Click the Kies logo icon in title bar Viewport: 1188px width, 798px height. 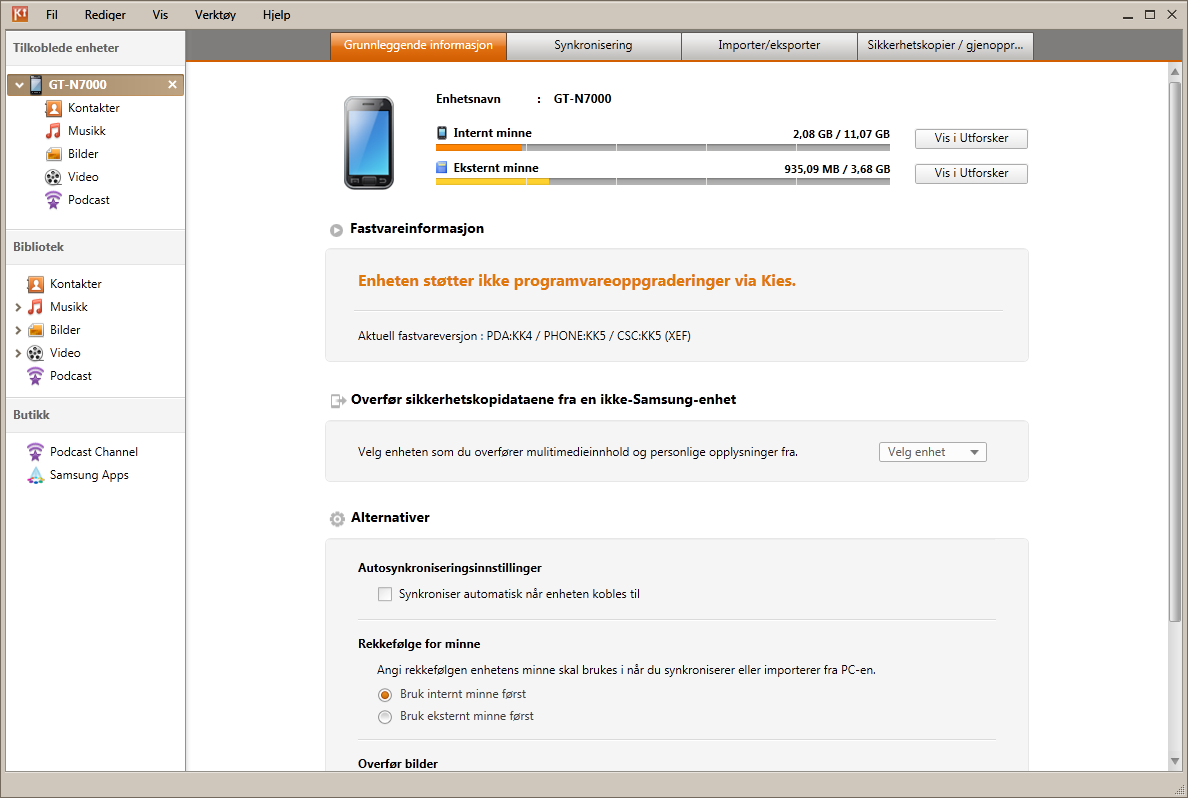coord(20,14)
